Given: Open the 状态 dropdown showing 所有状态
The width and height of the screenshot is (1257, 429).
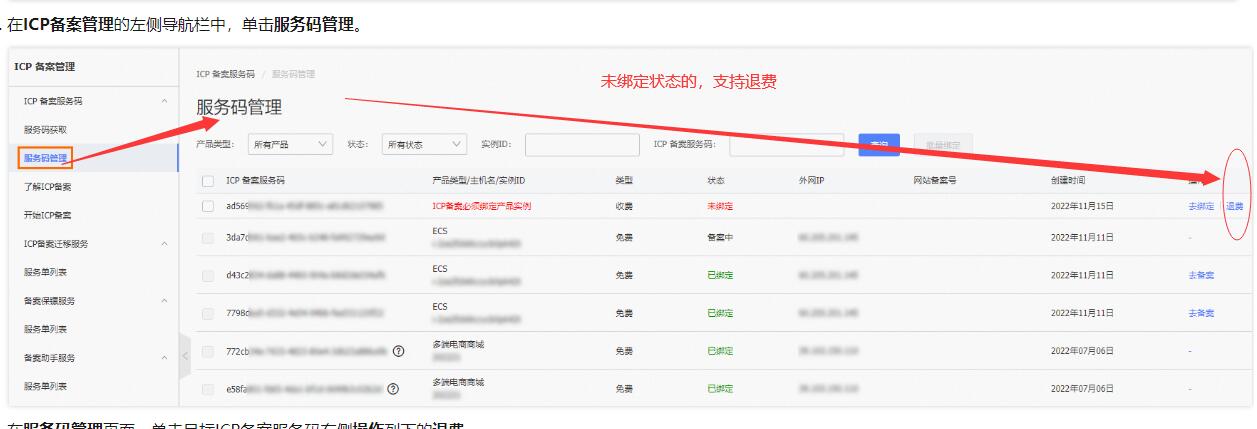Looking at the screenshot, I should click(x=424, y=145).
